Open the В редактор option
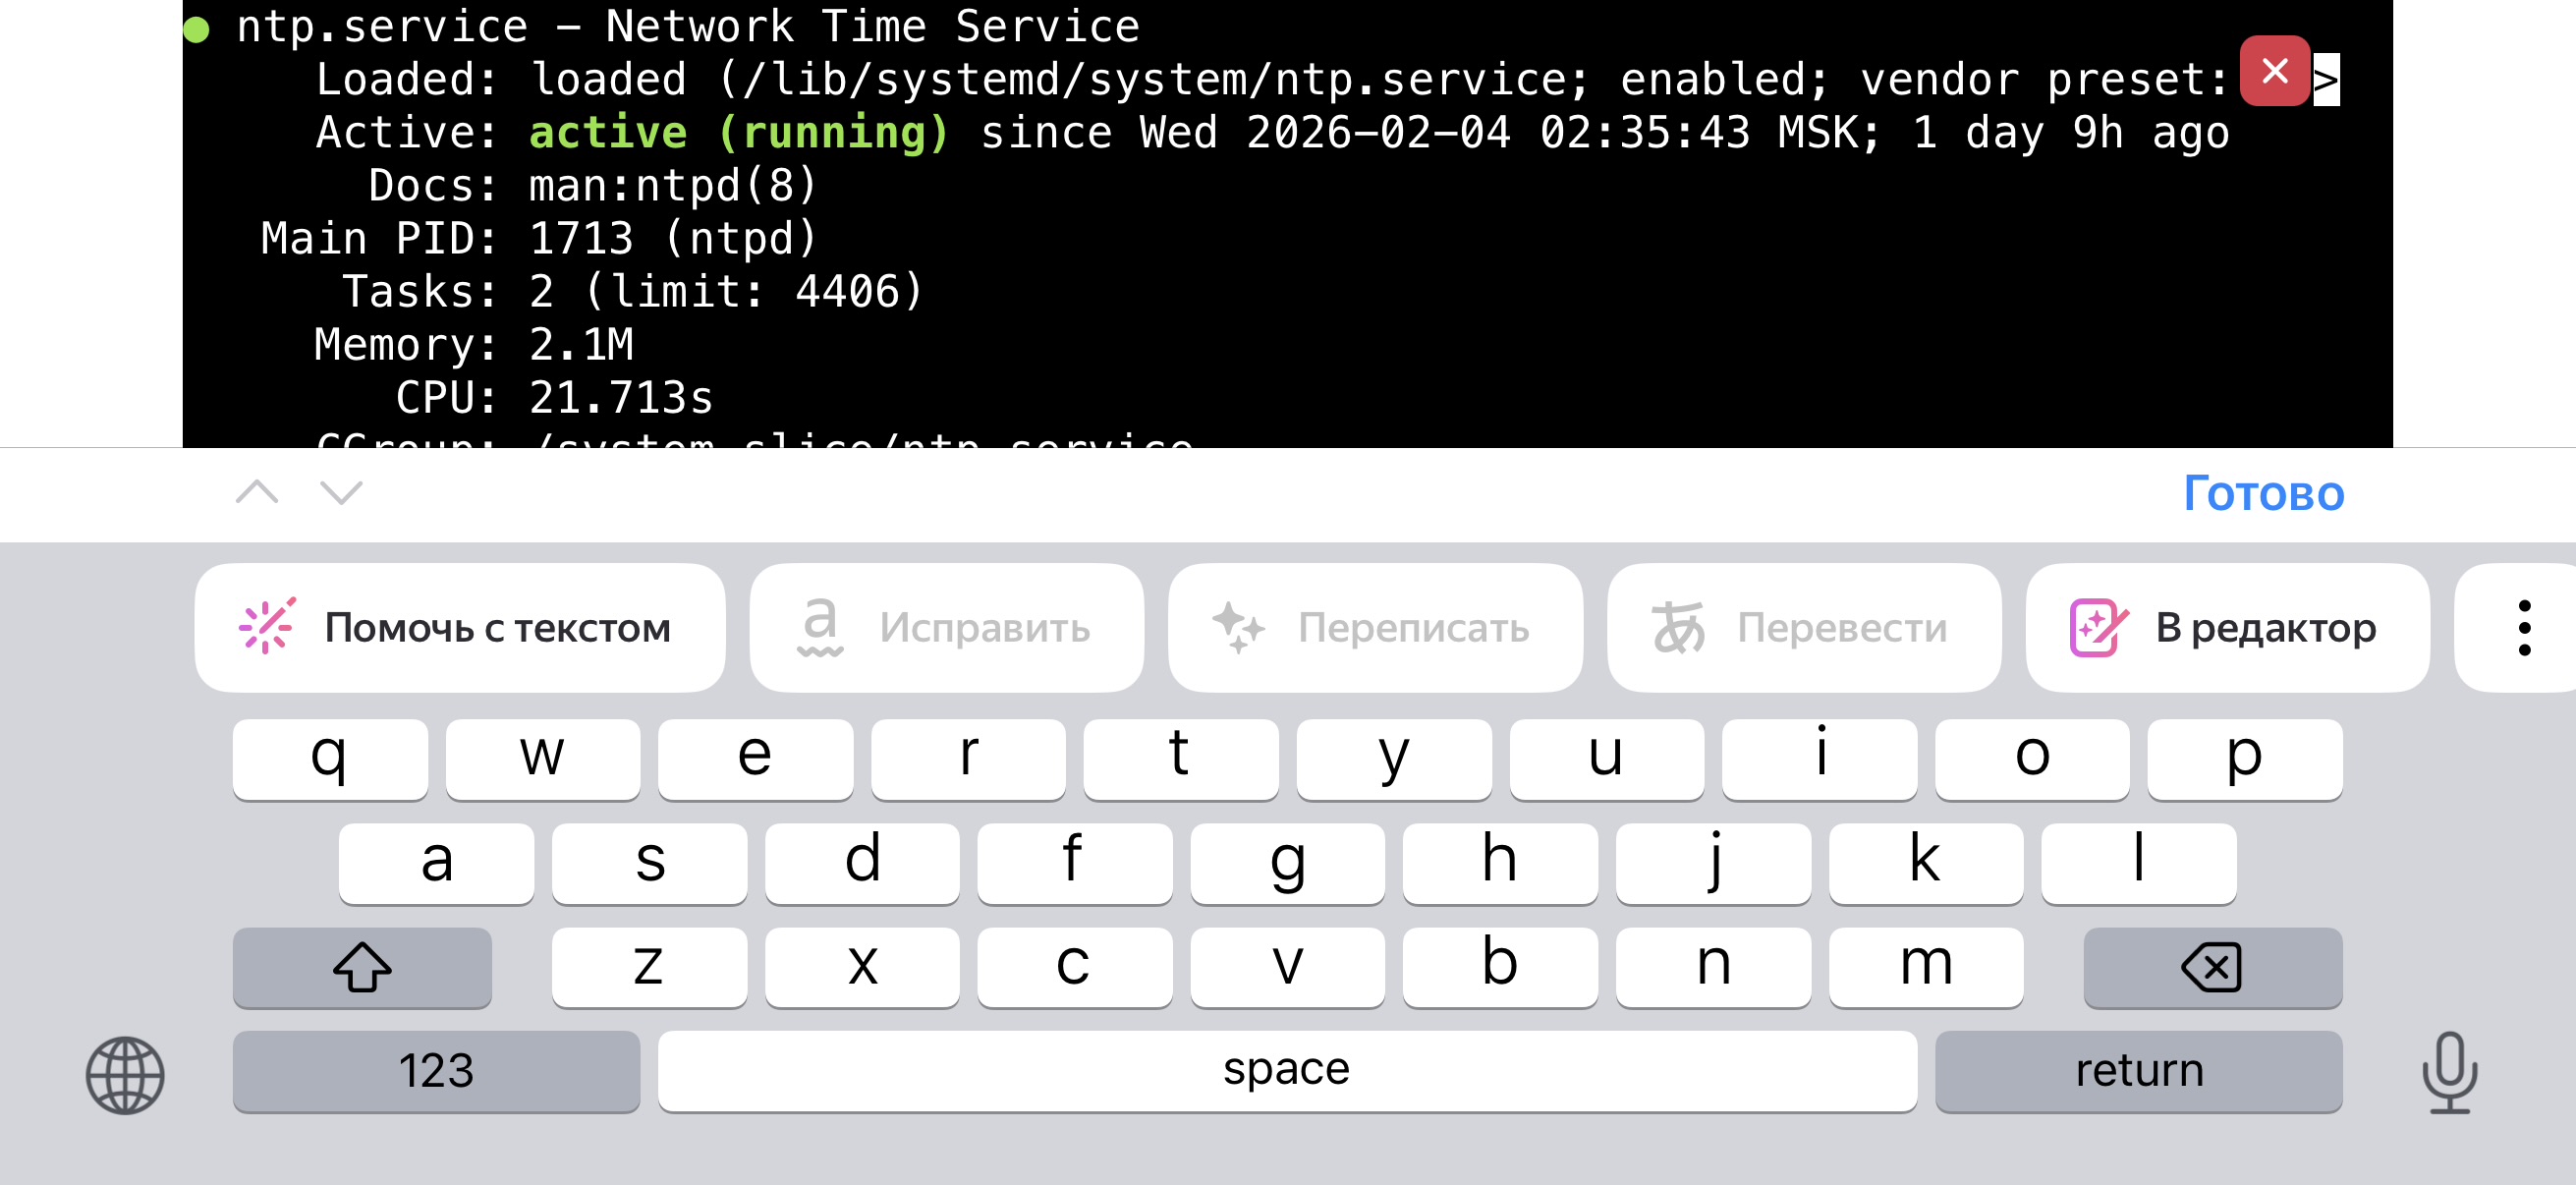Image resolution: width=2576 pixels, height=1185 pixels. coord(2227,628)
